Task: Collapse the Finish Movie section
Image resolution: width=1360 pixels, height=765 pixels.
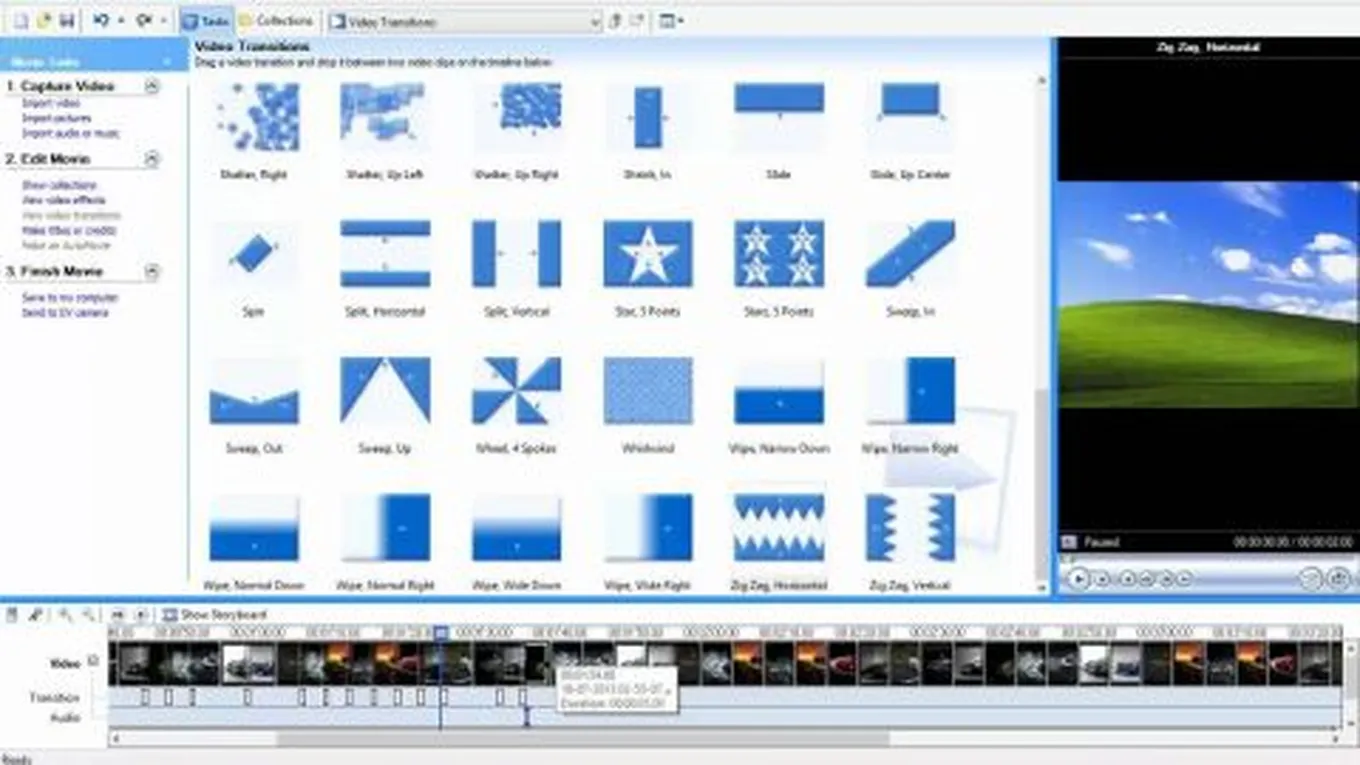Action: coord(152,271)
